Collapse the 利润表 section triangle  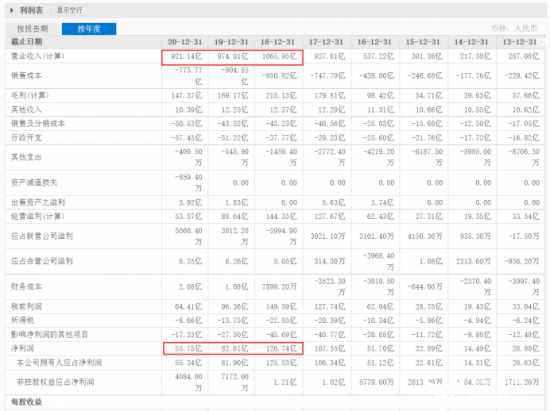pos(12,11)
